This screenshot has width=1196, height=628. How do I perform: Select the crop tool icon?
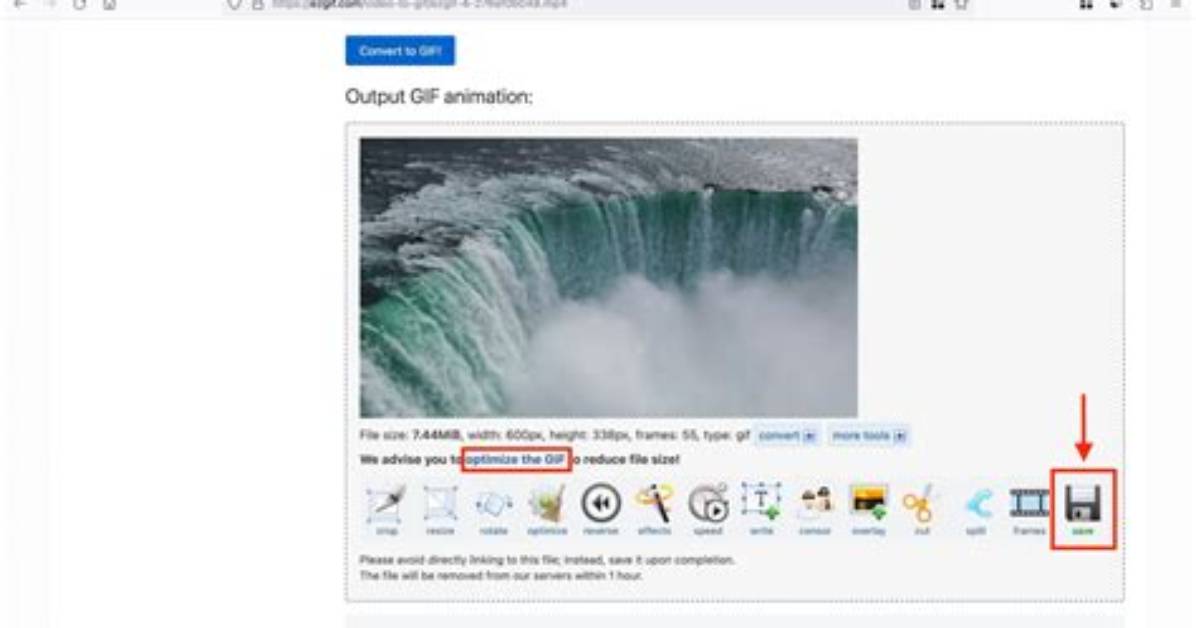point(387,510)
